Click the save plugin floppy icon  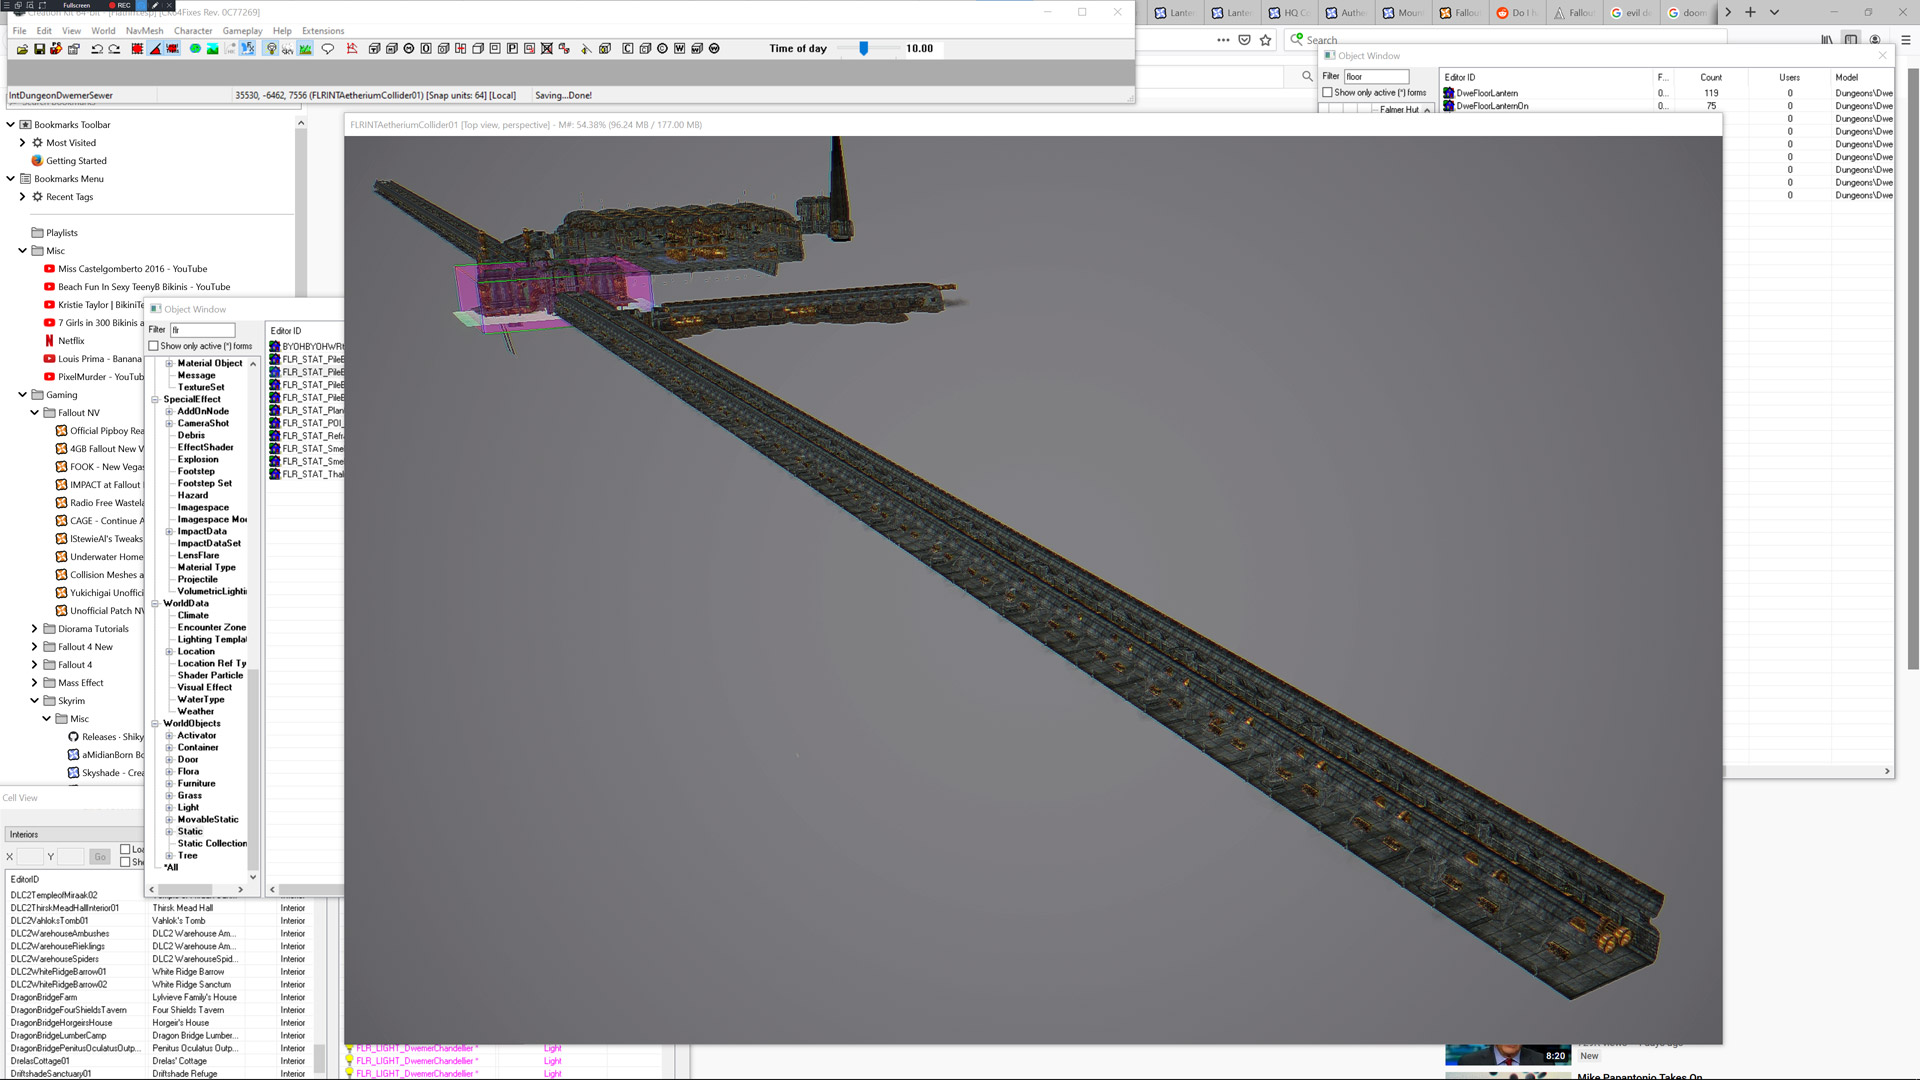click(40, 49)
